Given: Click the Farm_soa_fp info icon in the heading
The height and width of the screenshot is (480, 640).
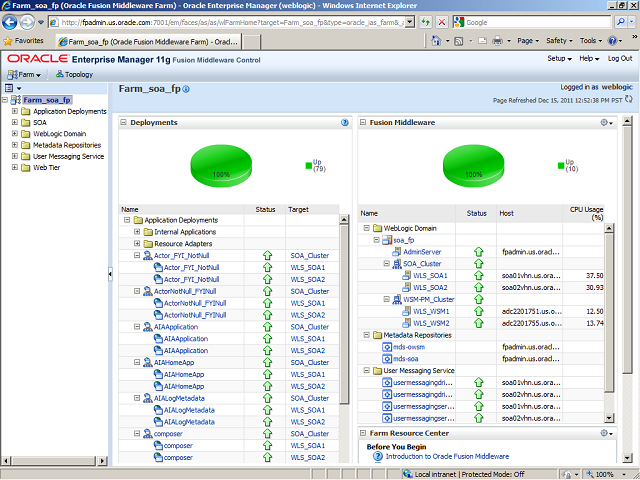Looking at the screenshot, I should 186,90.
